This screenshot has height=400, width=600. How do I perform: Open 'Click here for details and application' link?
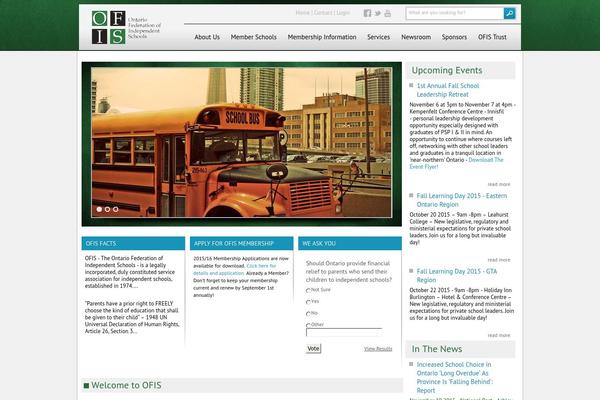234,269
